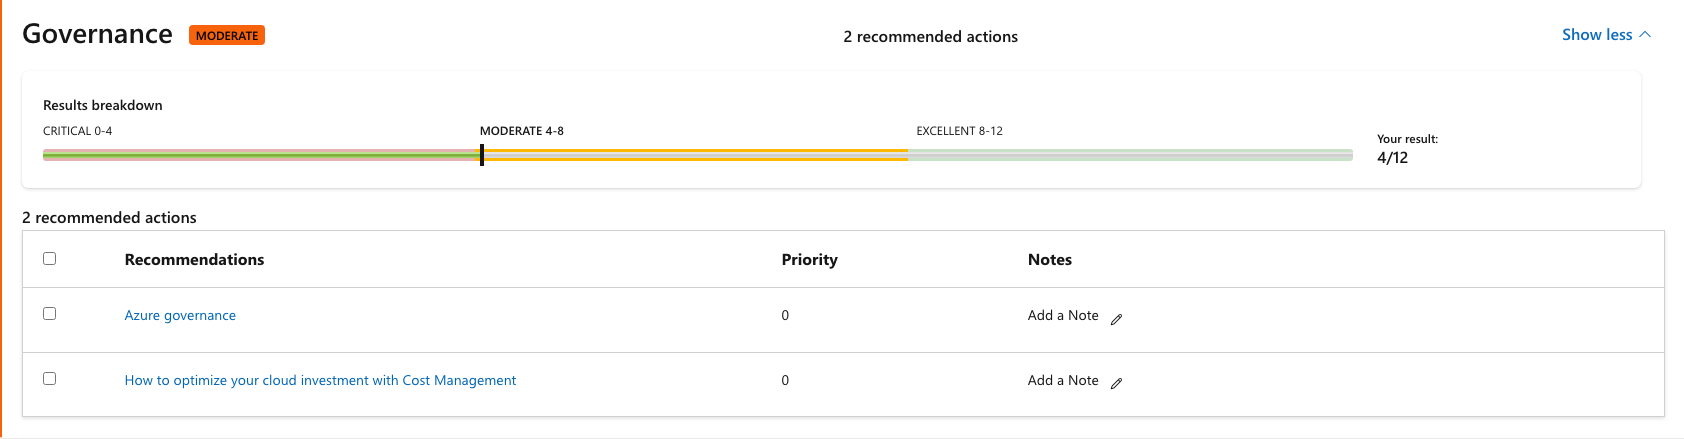The height and width of the screenshot is (439, 1684).
Task: Click the grey EXCELLENT 8-12 bar segment
Action: click(x=1130, y=155)
